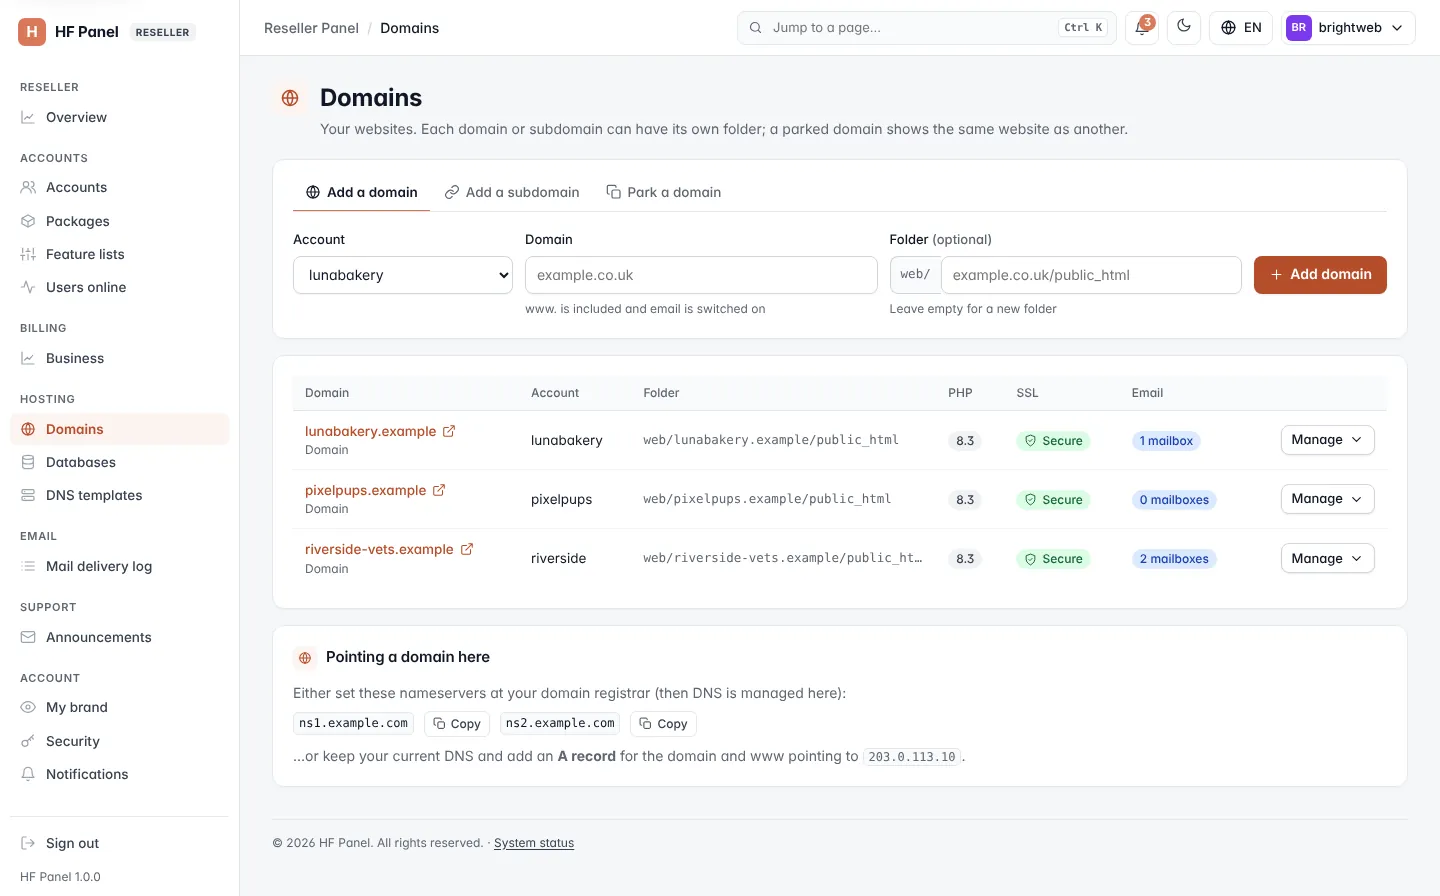
Task: Copy the ns1.example.com nameserver
Action: pos(456,724)
